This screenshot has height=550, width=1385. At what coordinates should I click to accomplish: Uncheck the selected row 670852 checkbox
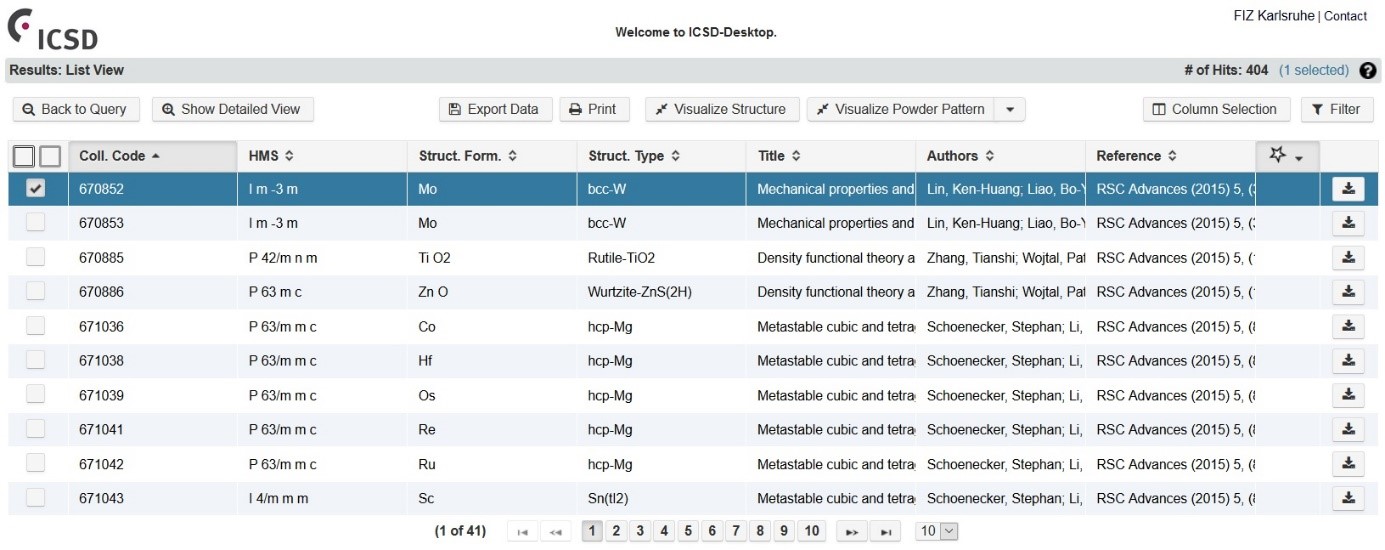tap(35, 189)
